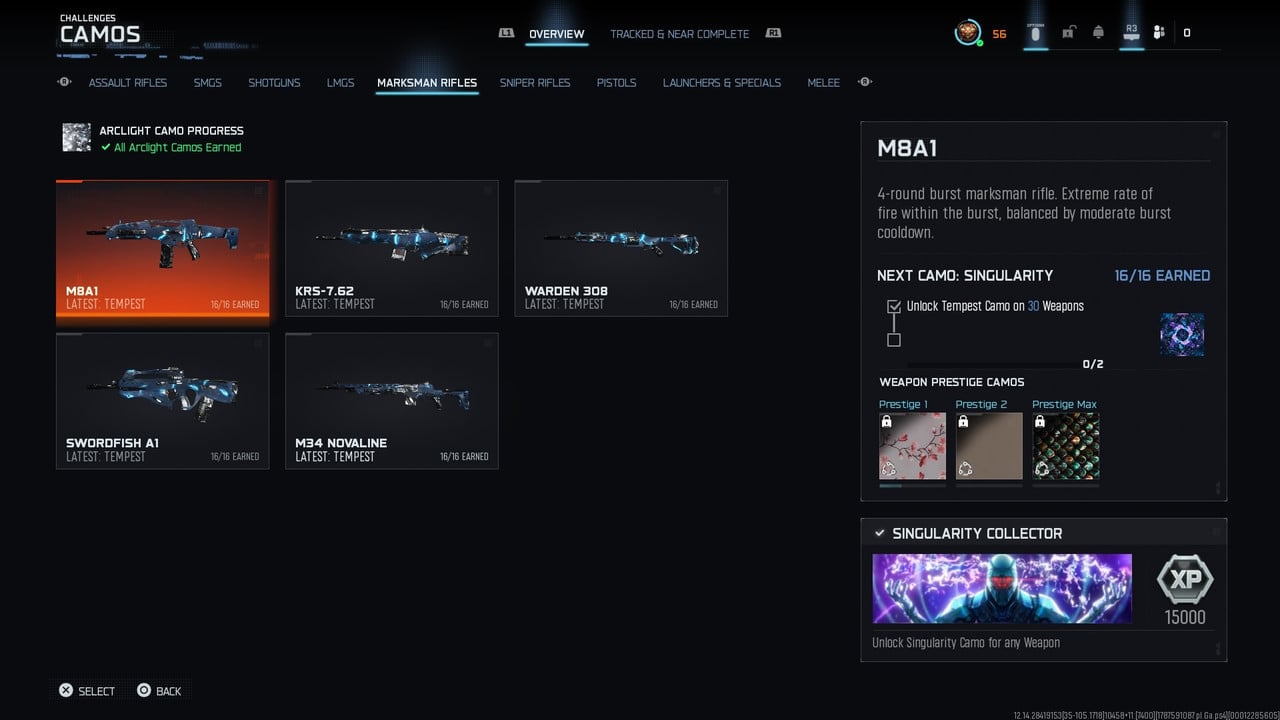1280x720 pixels.
Task: Click the Singularity Collector calling card banner
Action: (x=1002, y=589)
